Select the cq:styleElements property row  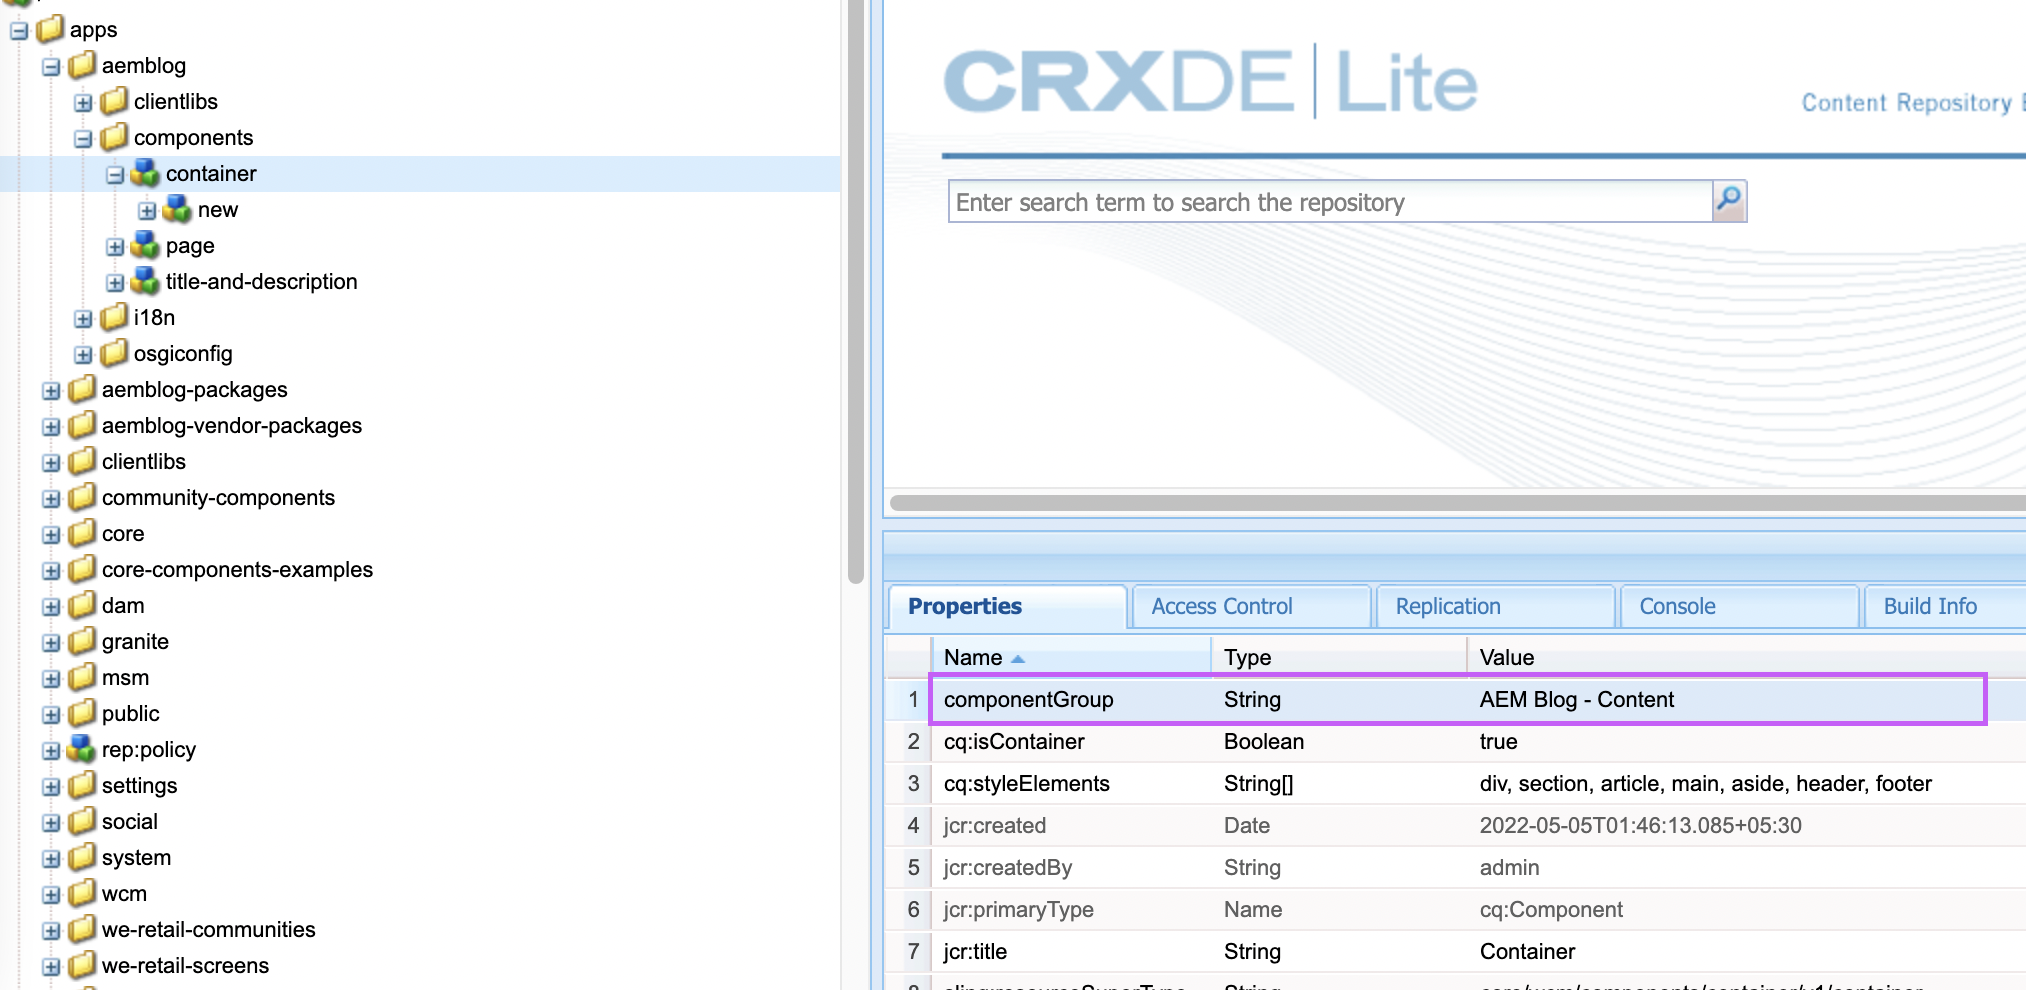[1456, 783]
